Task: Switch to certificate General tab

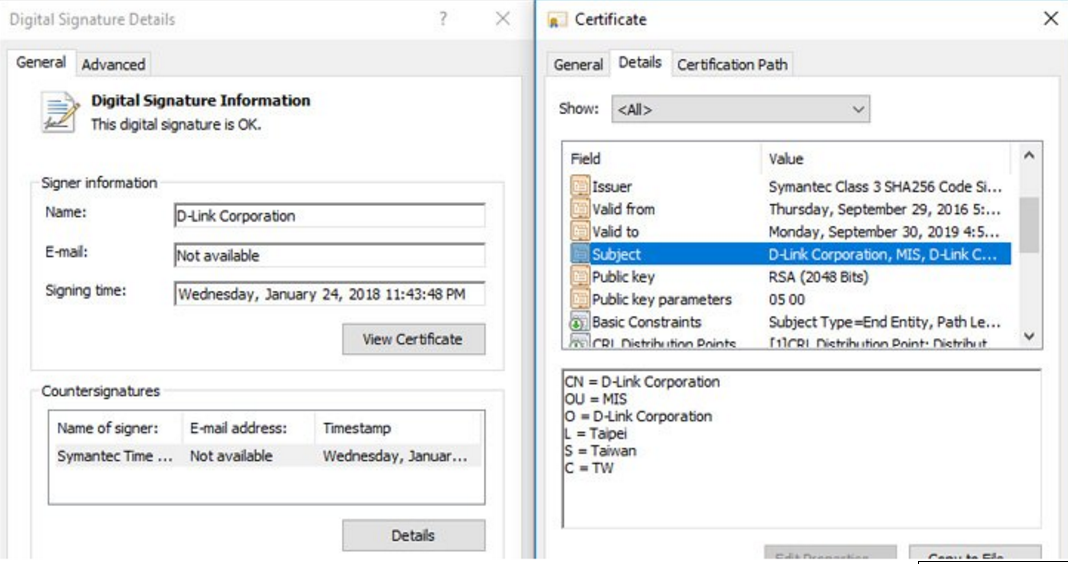Action: click(x=578, y=64)
